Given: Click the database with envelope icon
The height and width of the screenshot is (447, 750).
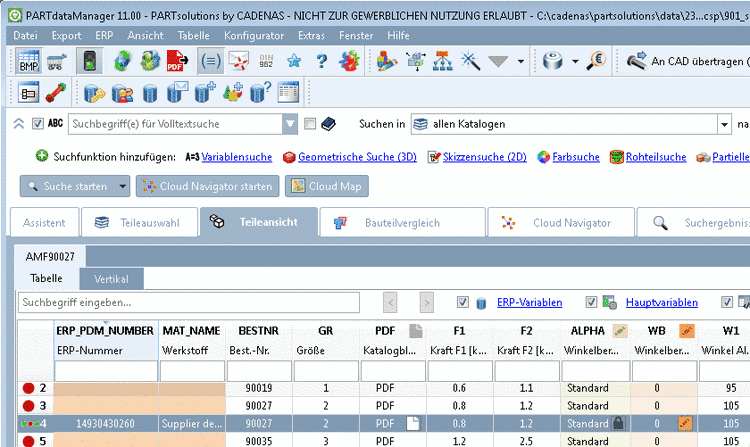Looking at the screenshot, I should (x=177, y=92).
